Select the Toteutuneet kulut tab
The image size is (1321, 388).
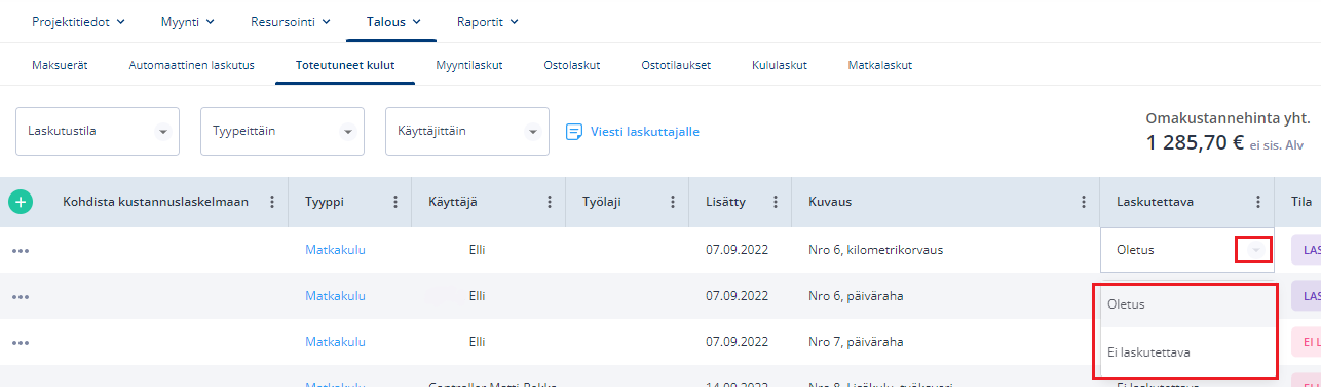click(x=345, y=65)
